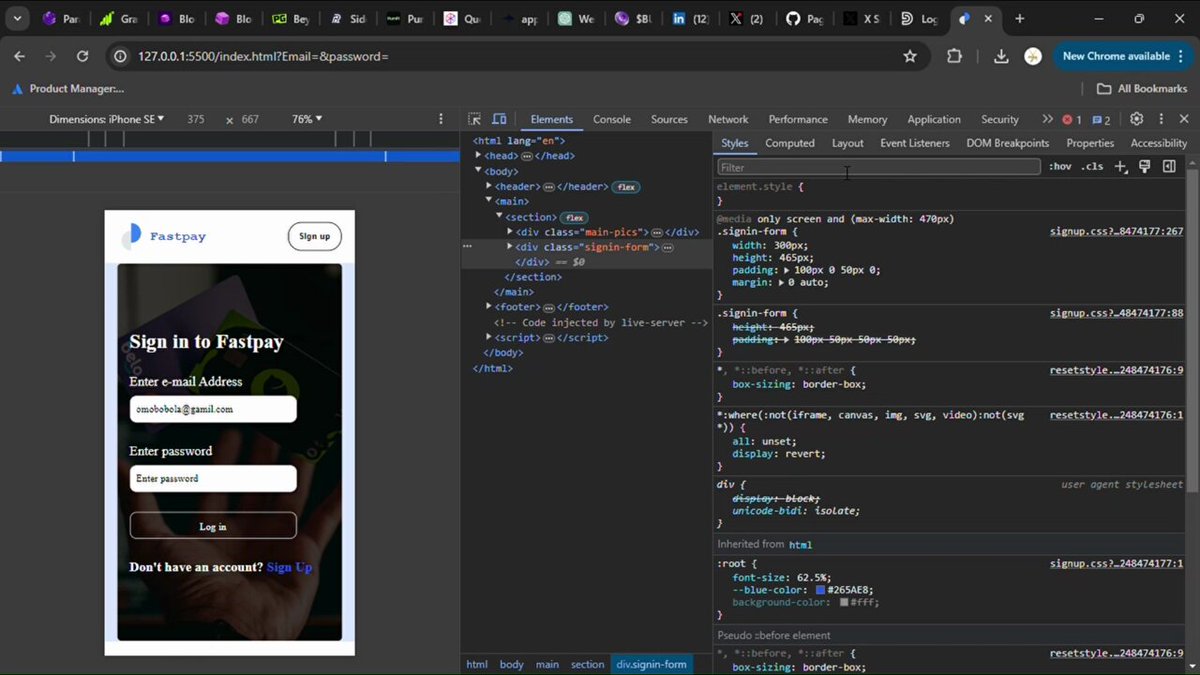Add a new style rule with plus icon
This screenshot has width=1200, height=675.
pos(1120,167)
